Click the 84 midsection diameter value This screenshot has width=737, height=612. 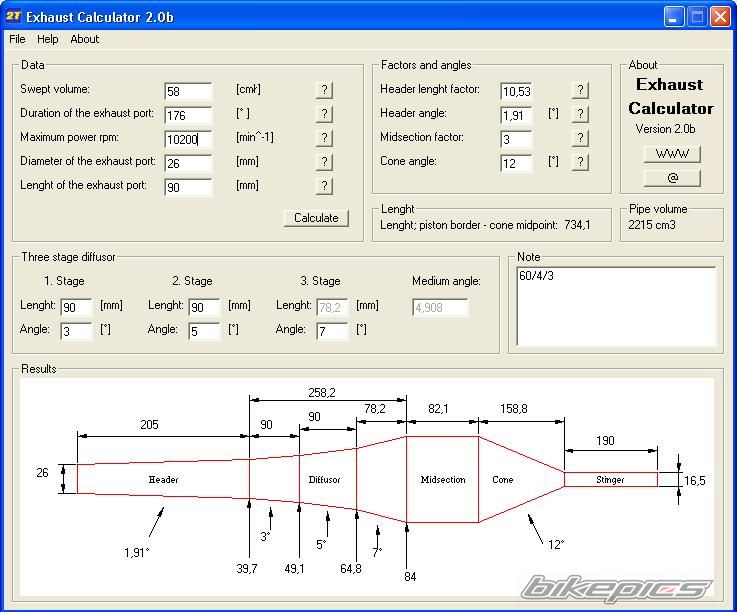click(410, 576)
